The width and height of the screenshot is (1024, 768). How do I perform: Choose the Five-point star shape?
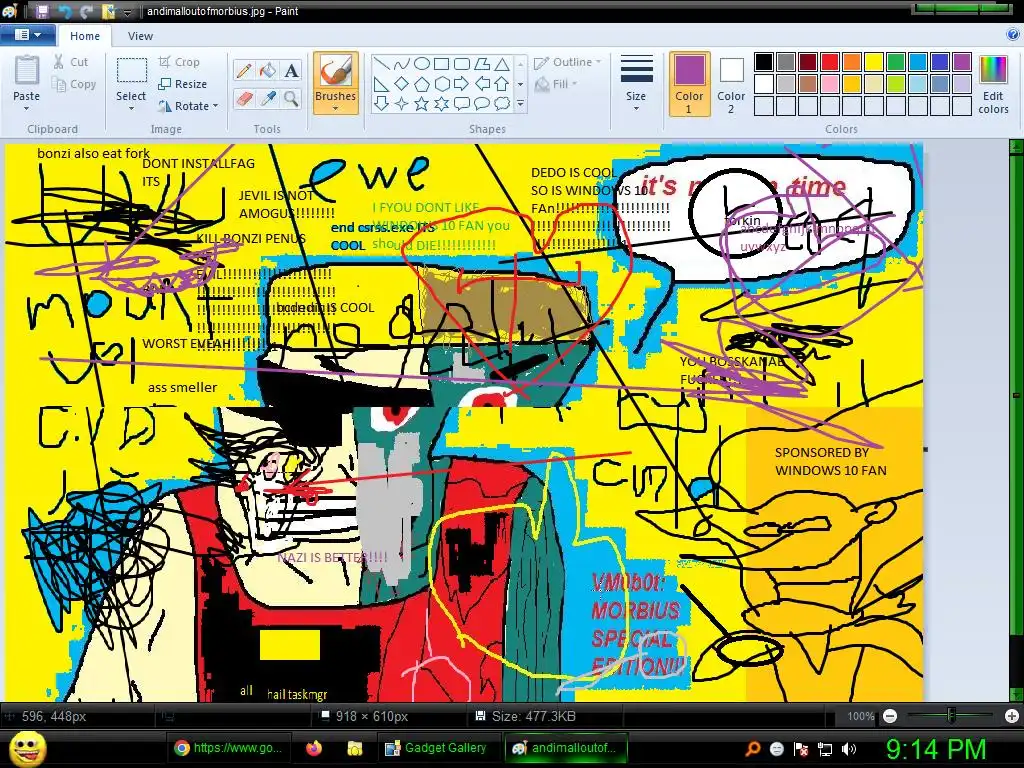point(422,103)
